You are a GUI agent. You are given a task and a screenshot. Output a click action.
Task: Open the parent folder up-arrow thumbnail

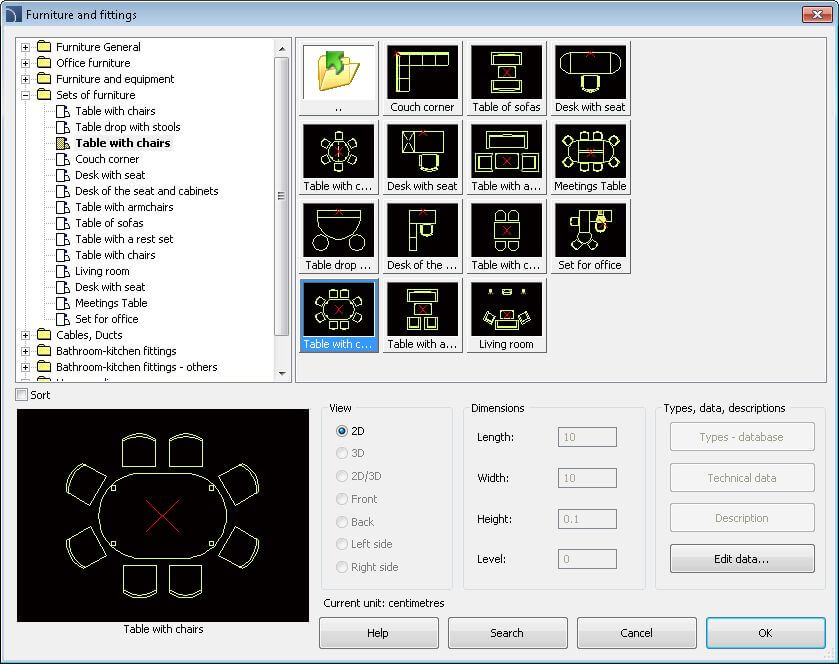coord(338,72)
